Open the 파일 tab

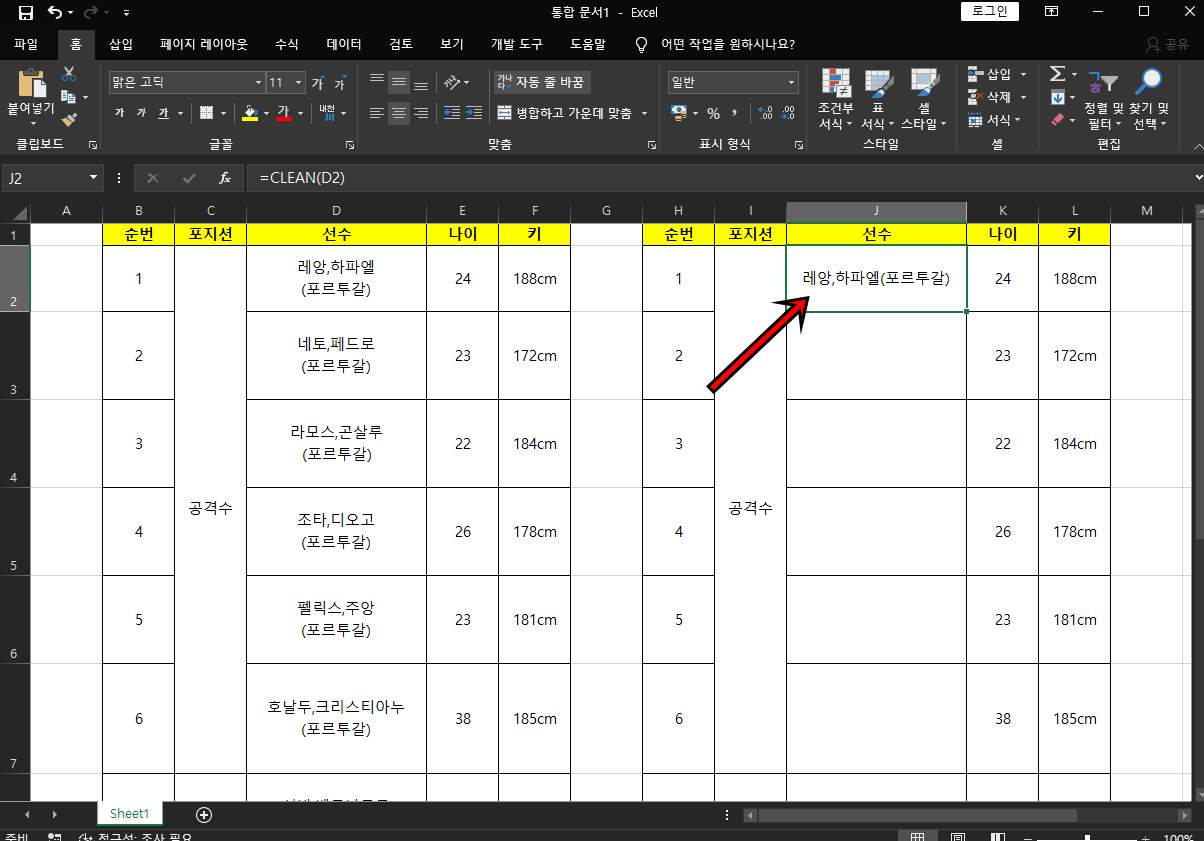click(x=26, y=44)
